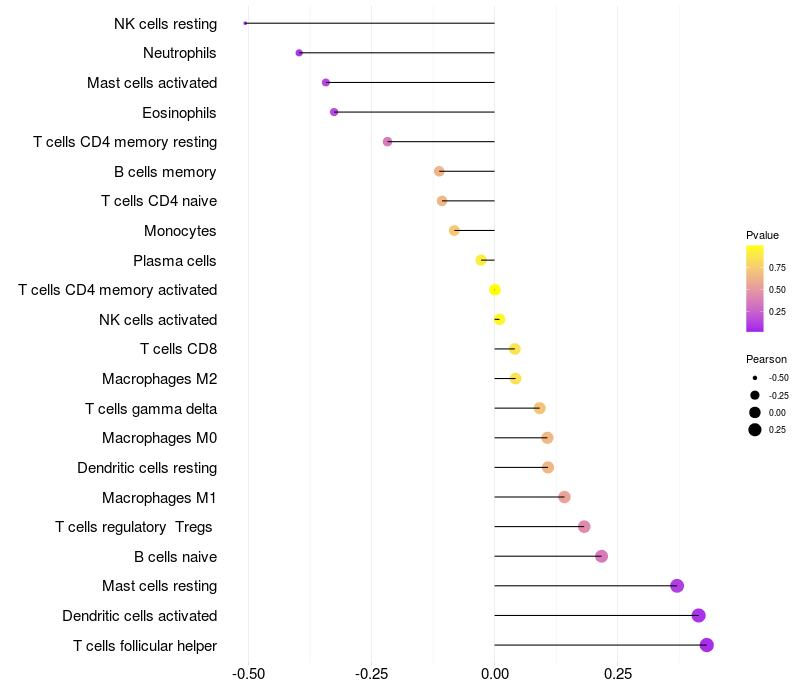Viewport: 800px width, 700px height.
Task: Click the 0.25 x-axis tick label
Action: coord(618,674)
